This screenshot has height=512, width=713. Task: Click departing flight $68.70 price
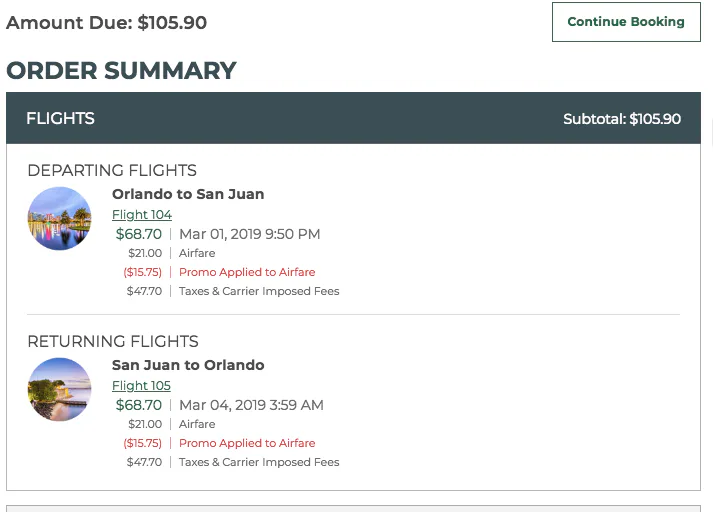click(x=139, y=234)
